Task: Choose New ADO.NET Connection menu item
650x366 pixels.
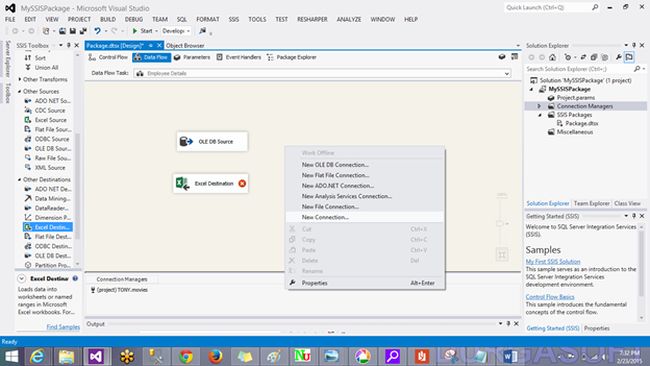Action: (x=337, y=186)
